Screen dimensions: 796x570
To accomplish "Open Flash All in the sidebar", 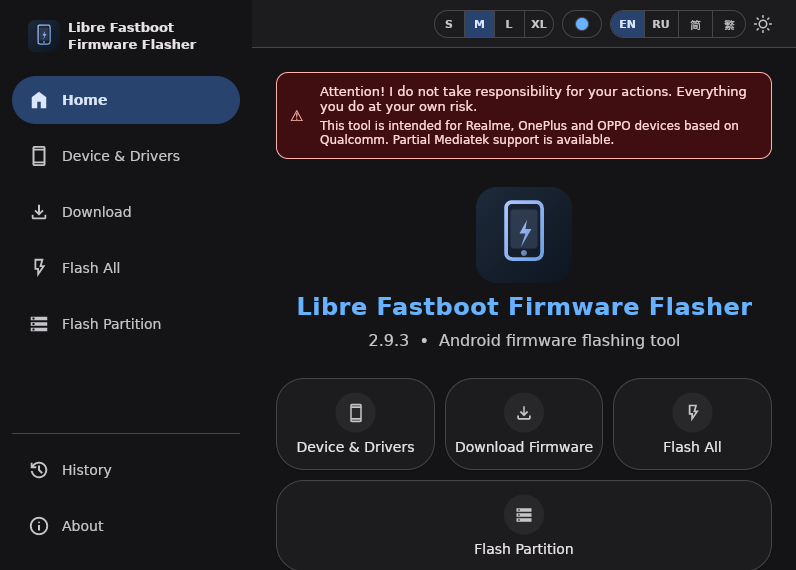I will 126,267.
